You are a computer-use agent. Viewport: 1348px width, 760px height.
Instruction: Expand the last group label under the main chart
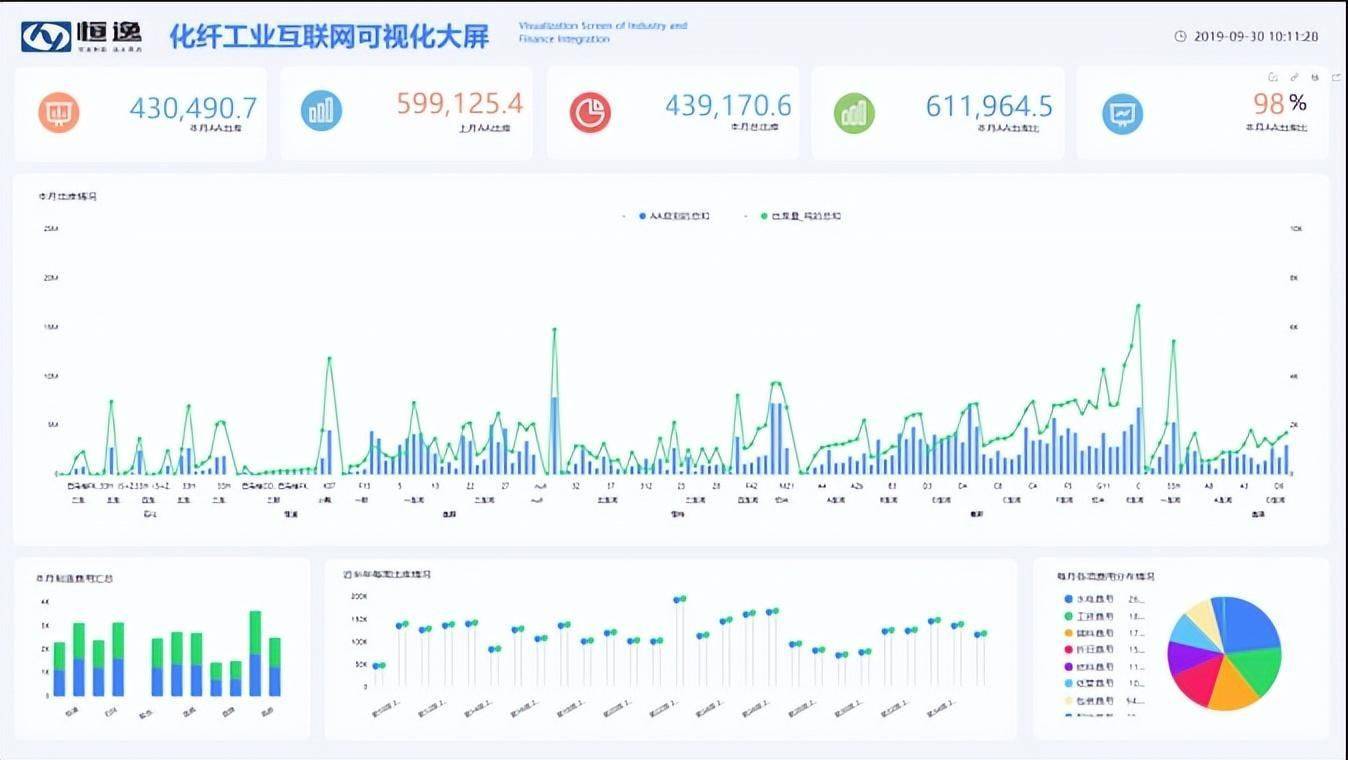coord(1259,512)
